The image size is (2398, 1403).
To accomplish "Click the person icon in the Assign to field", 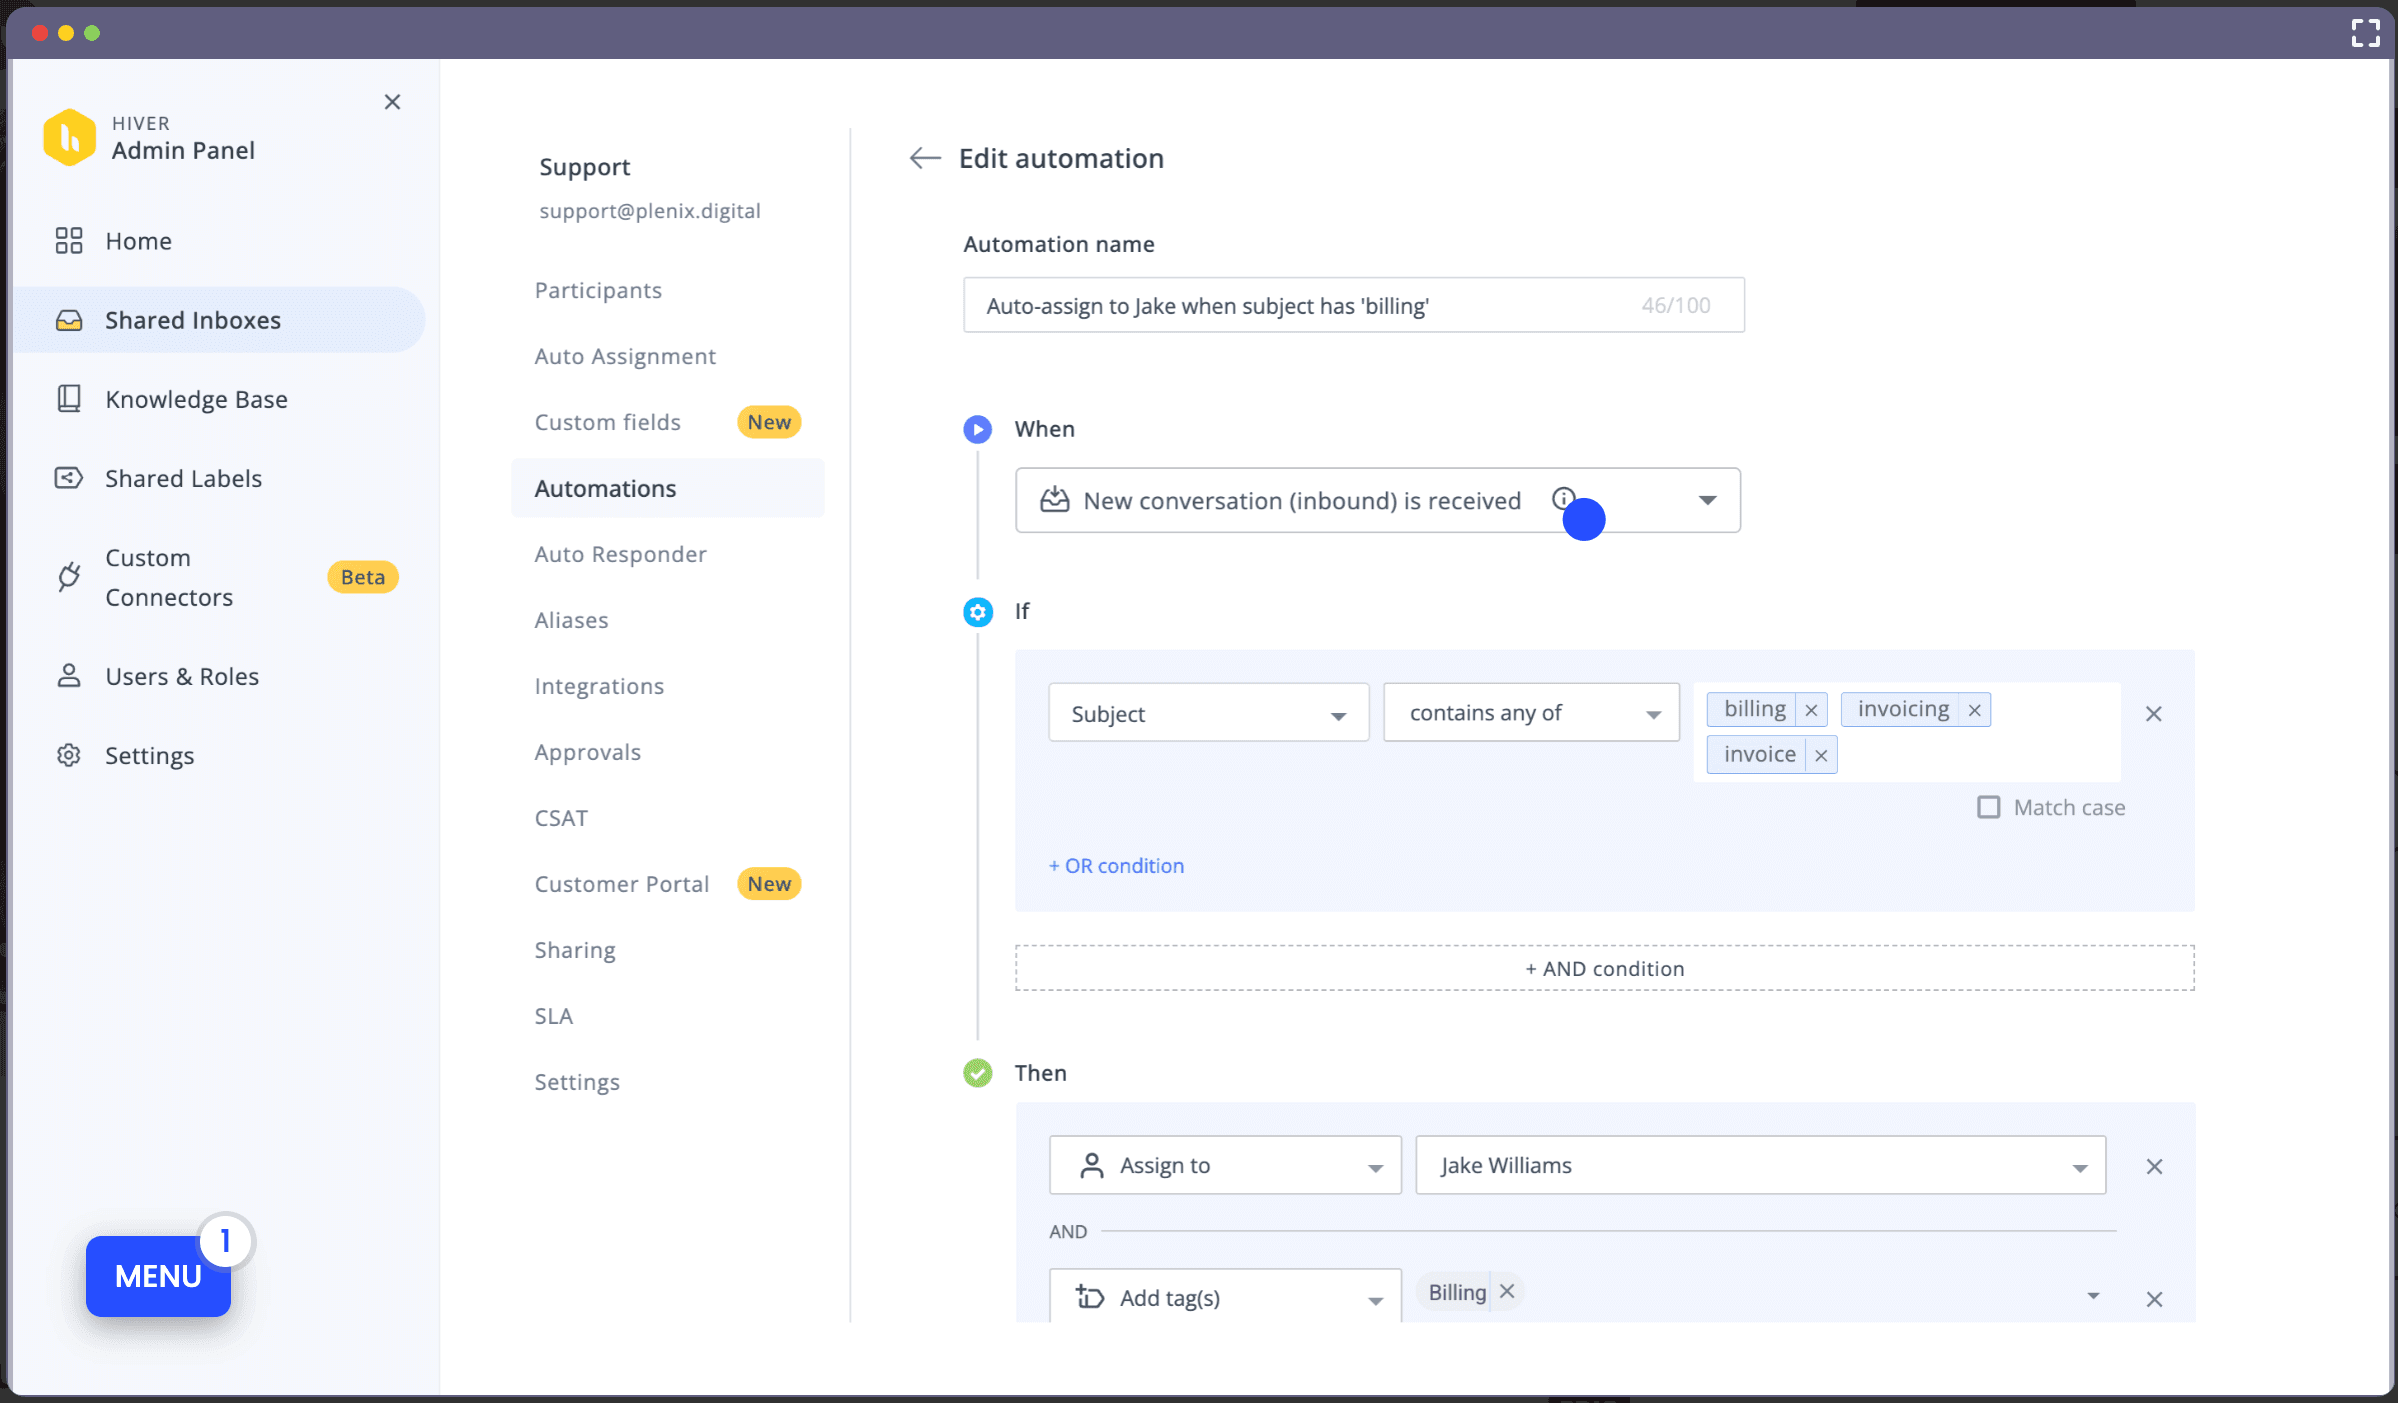I will tap(1093, 1165).
